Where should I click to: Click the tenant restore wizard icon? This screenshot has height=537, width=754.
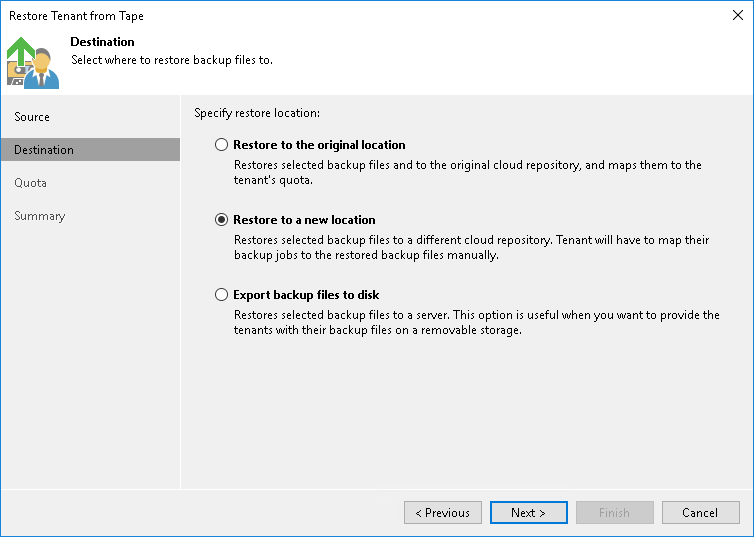tap(33, 62)
